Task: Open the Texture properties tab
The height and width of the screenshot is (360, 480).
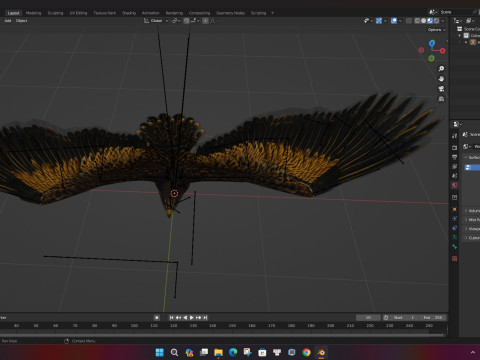Action: pos(455,259)
